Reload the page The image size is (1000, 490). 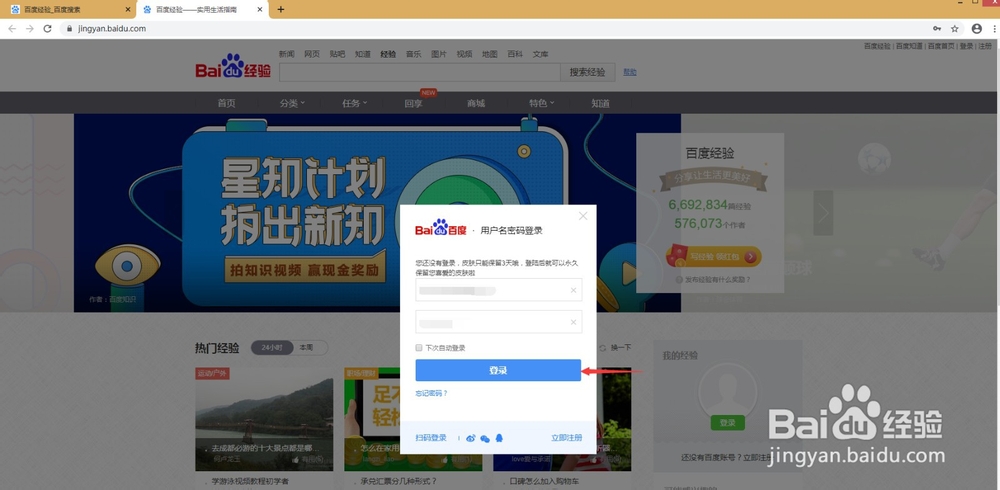(x=47, y=29)
